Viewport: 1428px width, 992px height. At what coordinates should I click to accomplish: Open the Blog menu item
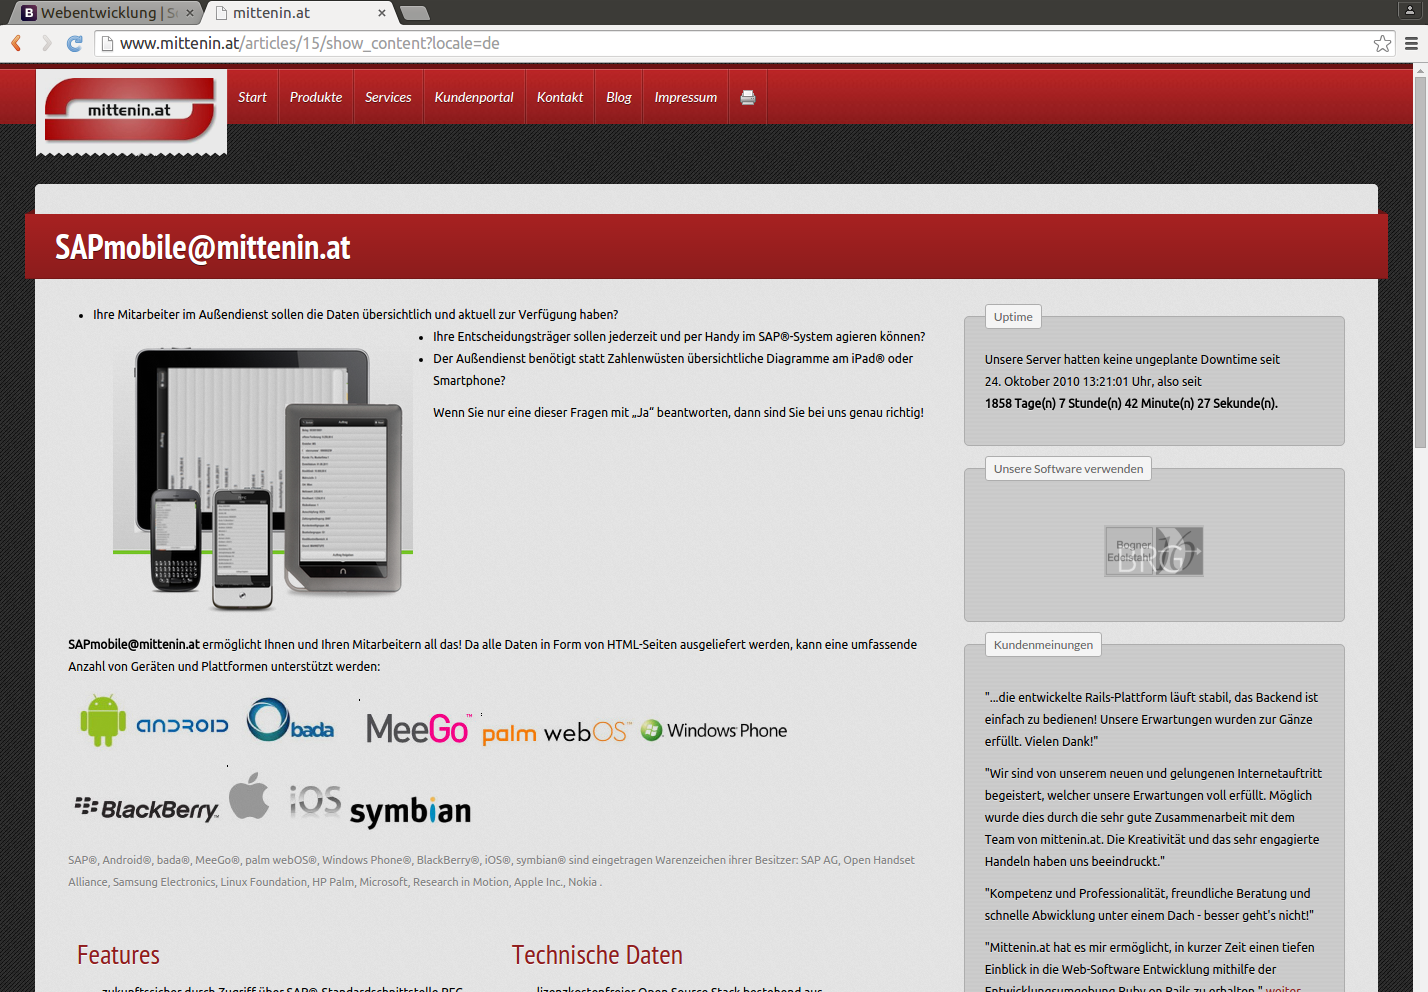pos(619,97)
